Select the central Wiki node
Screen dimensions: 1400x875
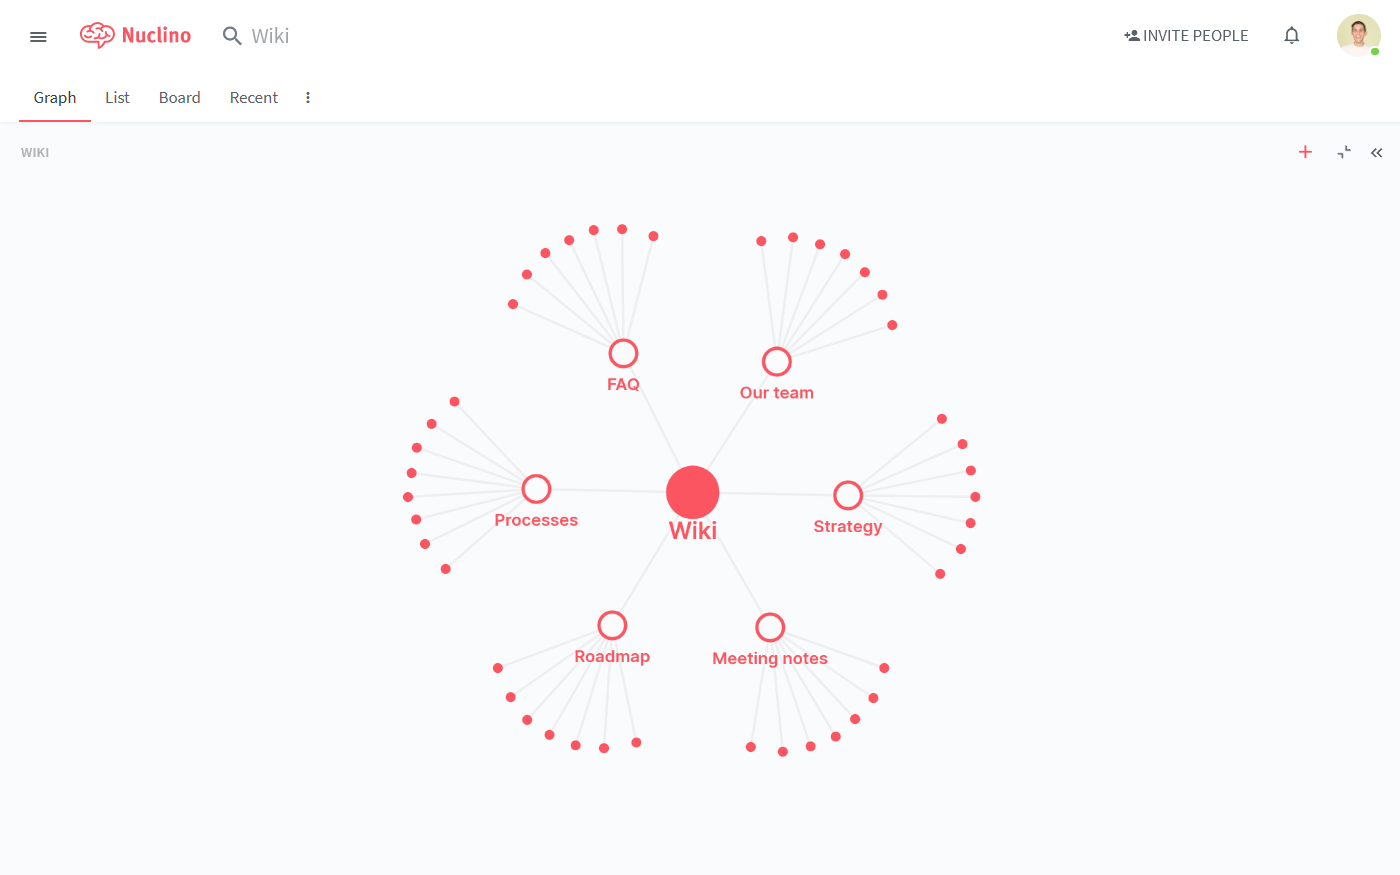[x=692, y=492]
